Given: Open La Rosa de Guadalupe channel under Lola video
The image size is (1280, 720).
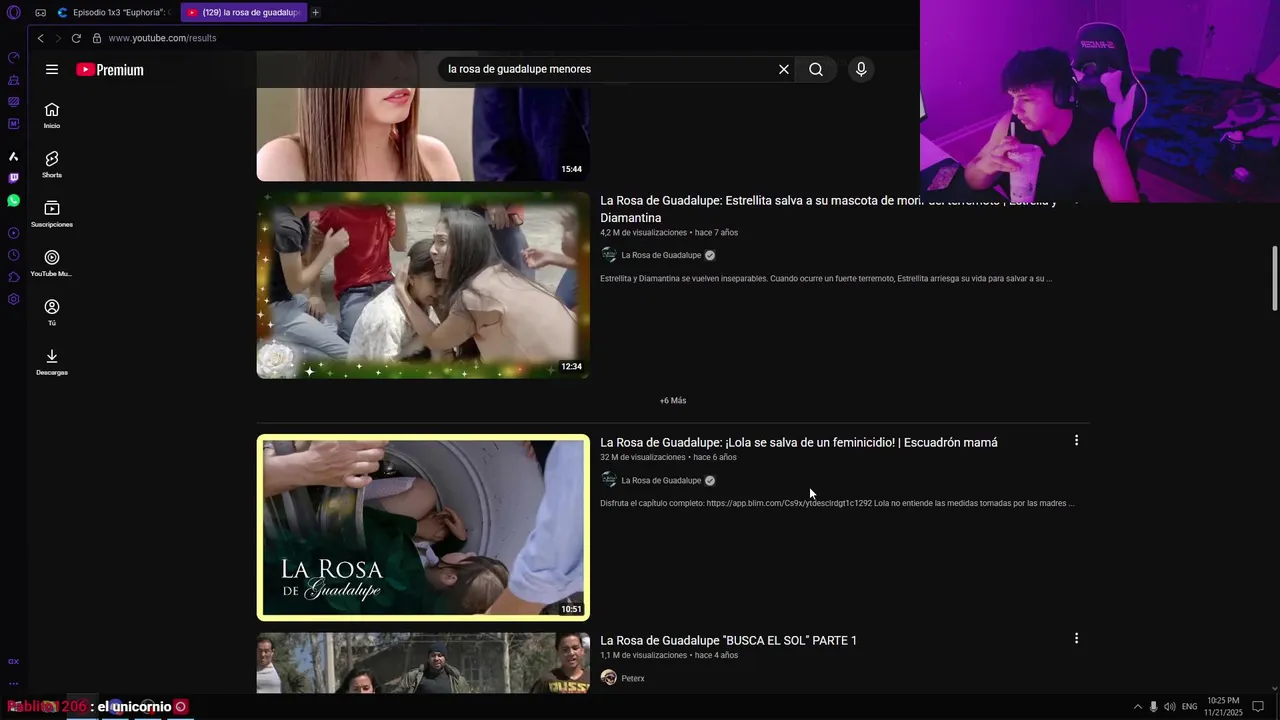Looking at the screenshot, I should [x=661, y=480].
